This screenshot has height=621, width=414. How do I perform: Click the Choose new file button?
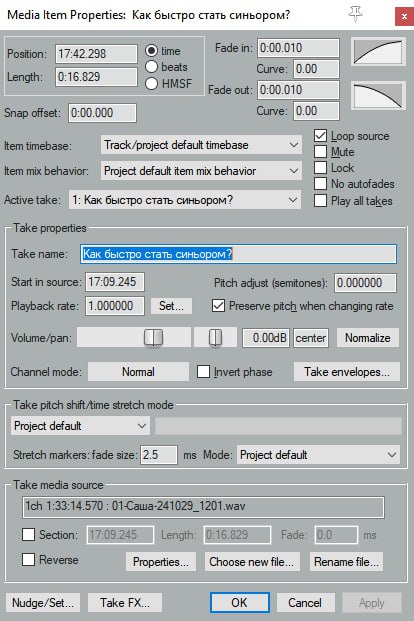click(x=252, y=562)
